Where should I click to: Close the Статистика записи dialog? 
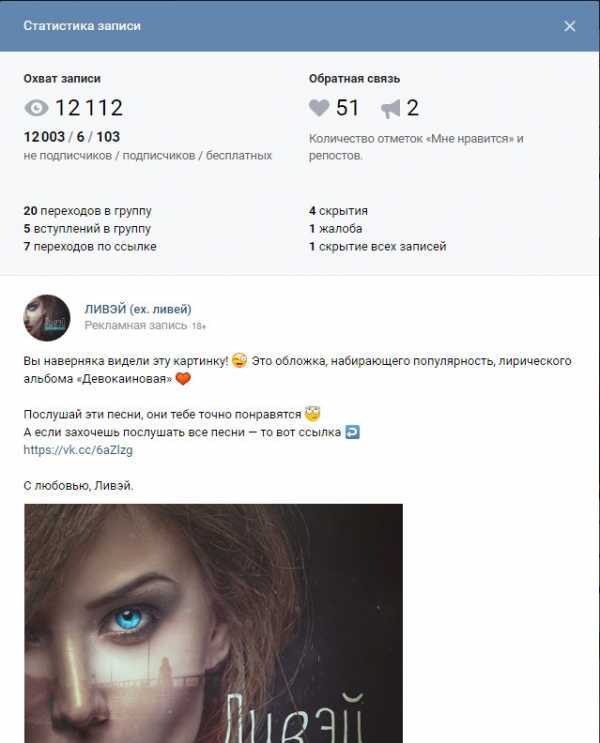(569, 26)
